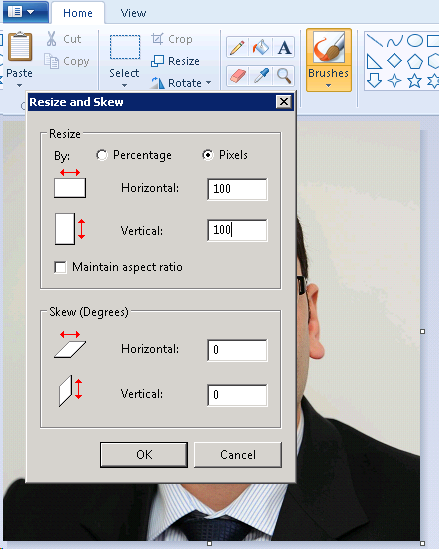Click the Brushes tool icon
The height and width of the screenshot is (549, 439).
(329, 48)
